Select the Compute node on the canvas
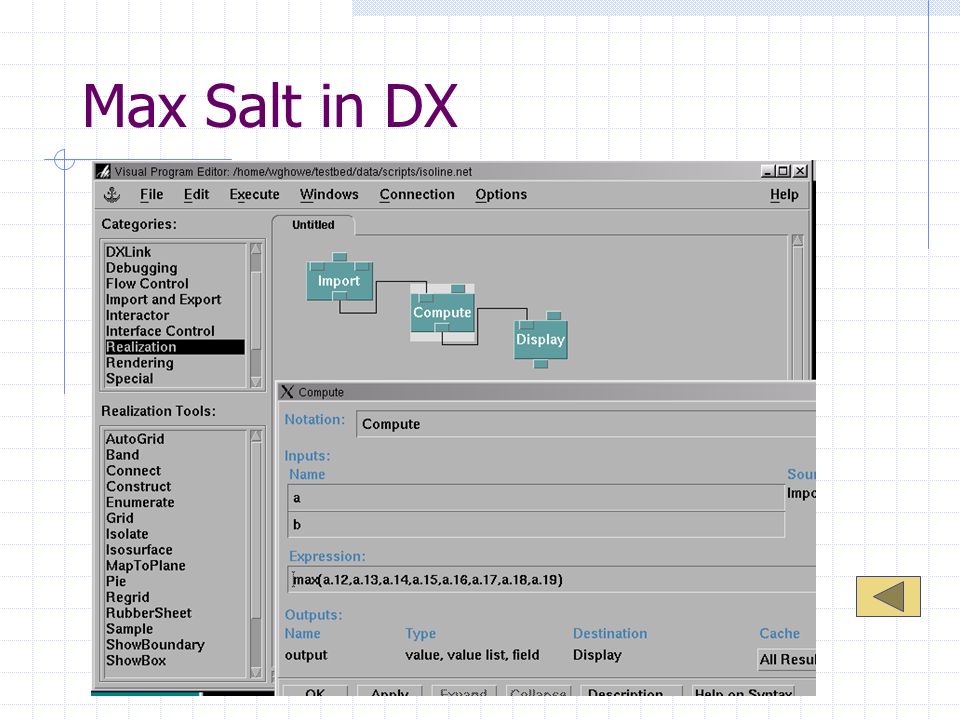The height and width of the screenshot is (720, 960). [x=443, y=312]
